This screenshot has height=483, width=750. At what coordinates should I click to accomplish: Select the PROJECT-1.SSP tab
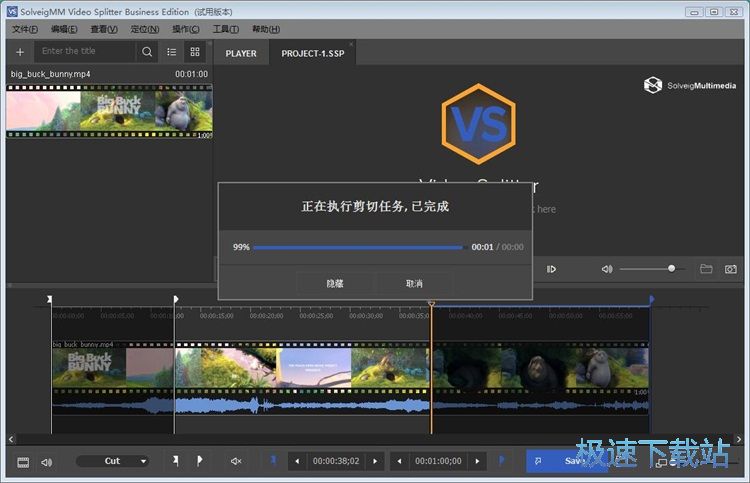click(x=312, y=54)
